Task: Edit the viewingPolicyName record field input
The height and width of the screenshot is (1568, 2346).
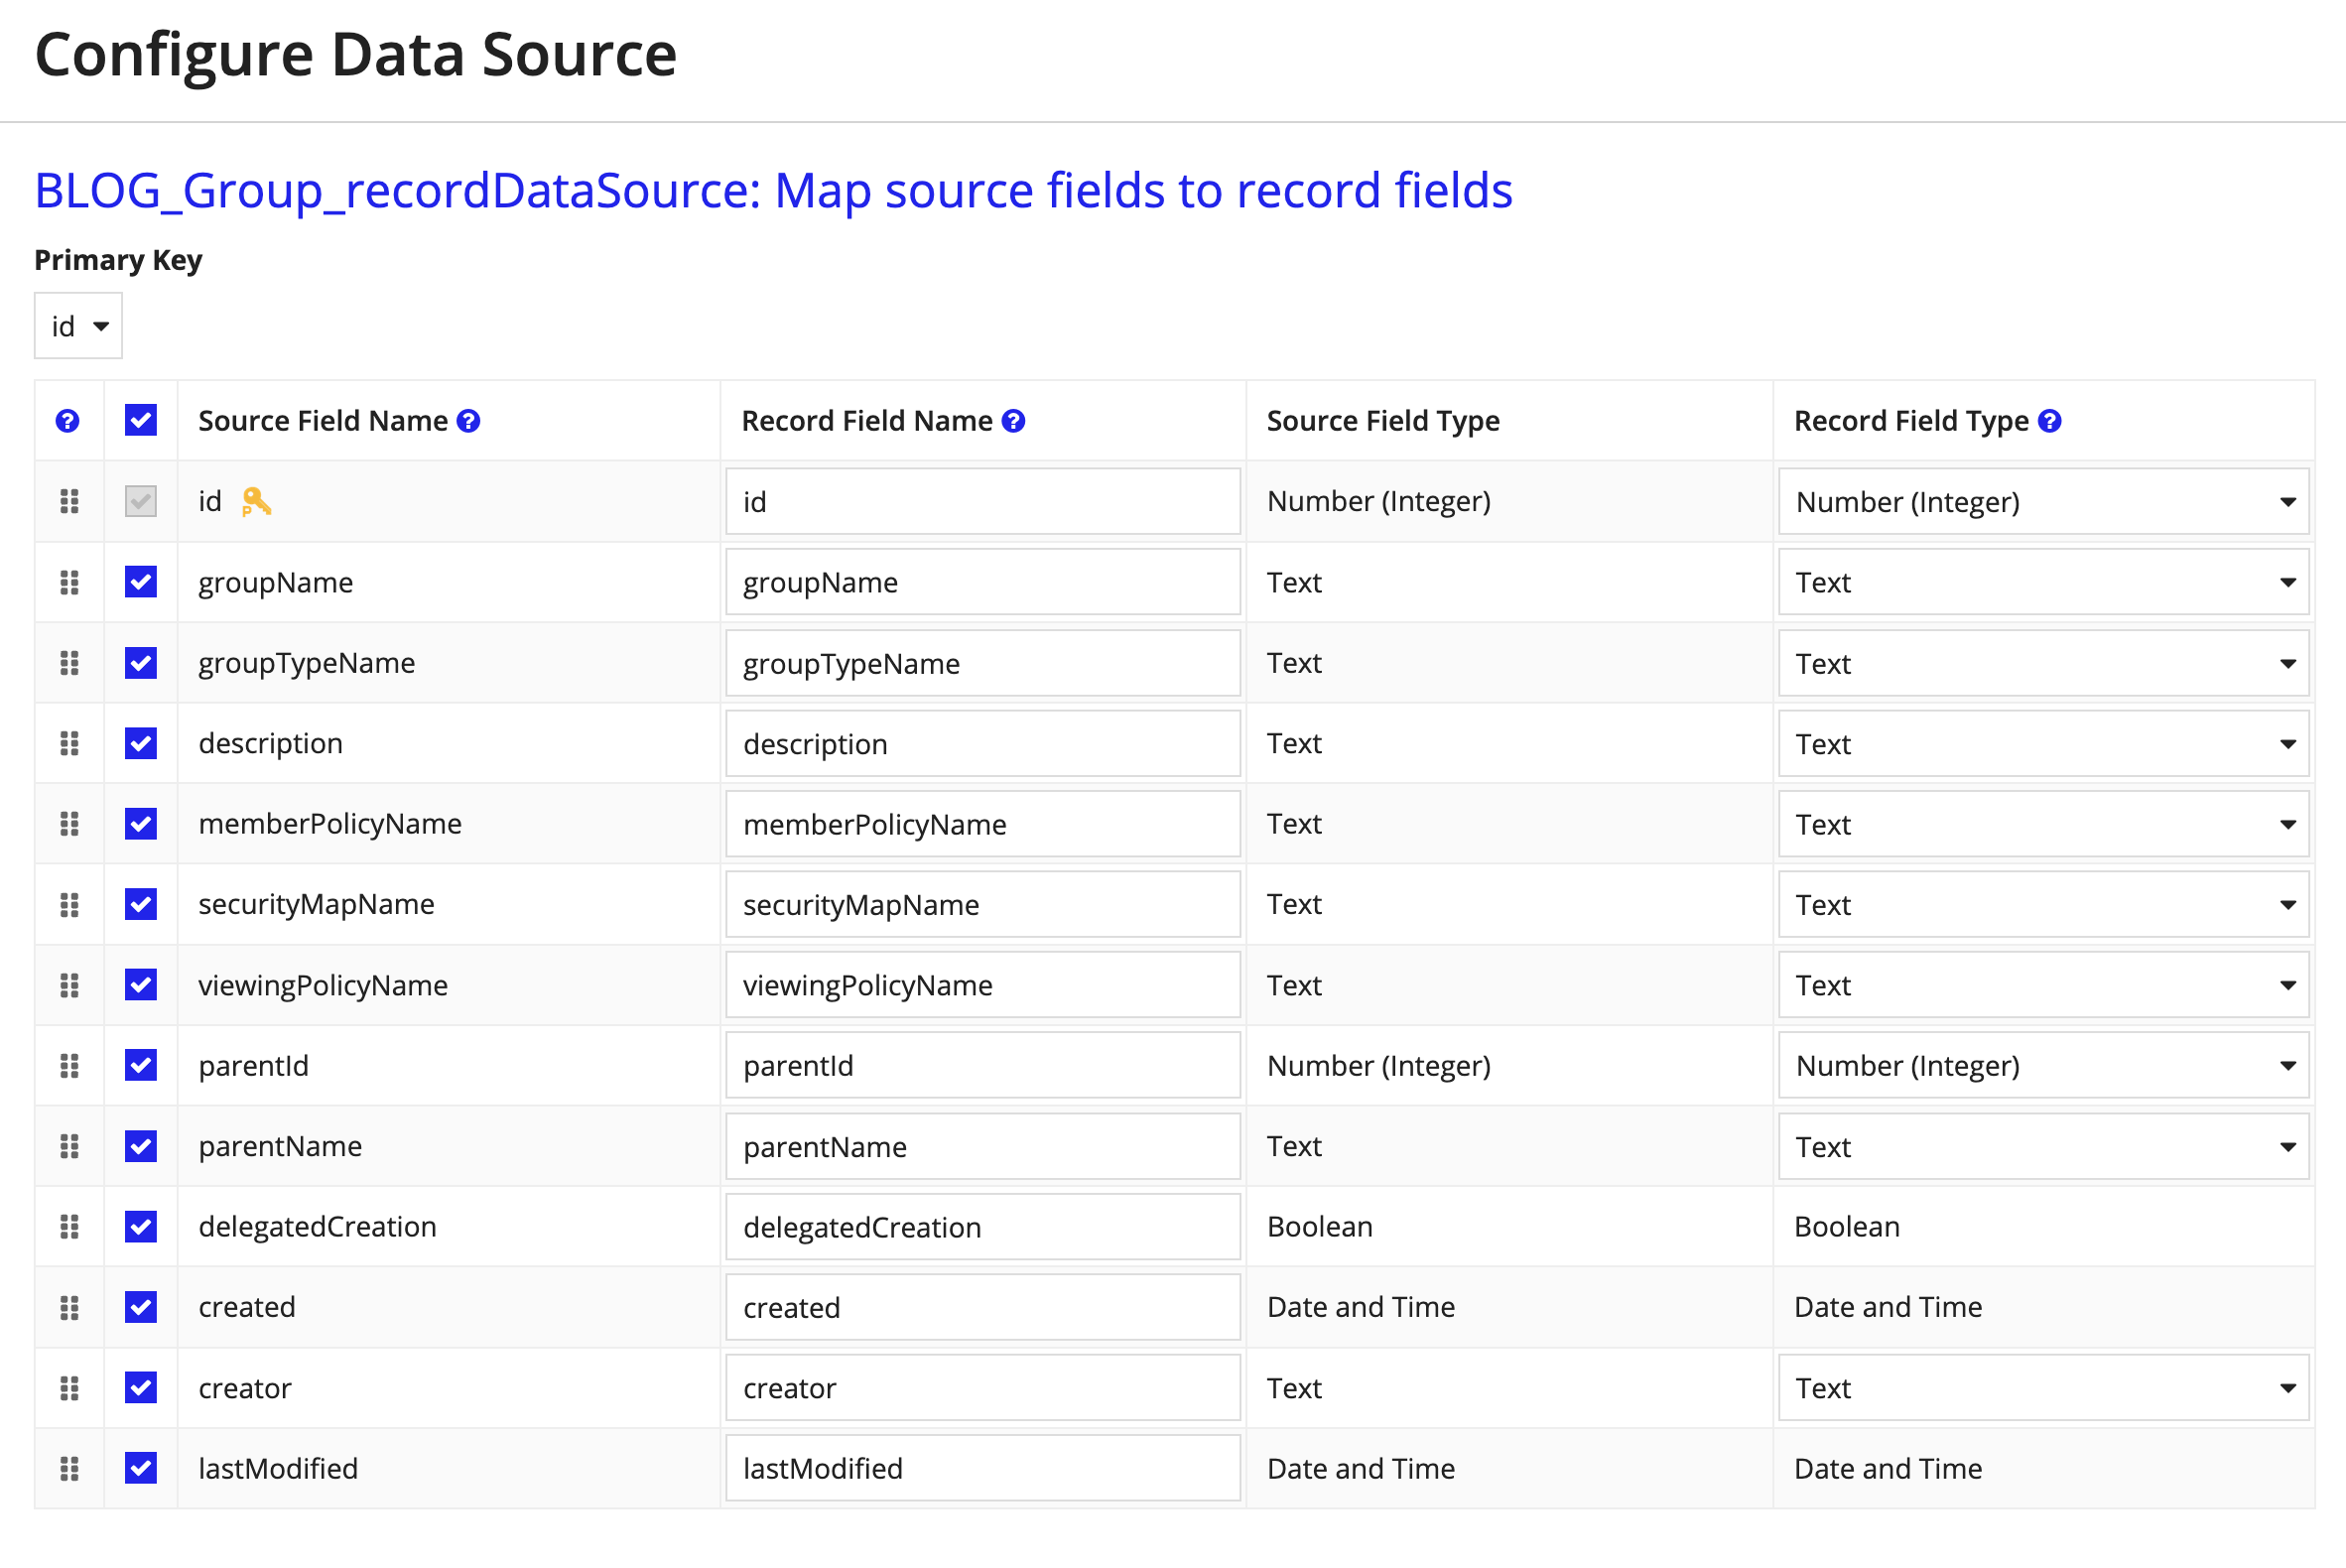Action: (x=982, y=985)
